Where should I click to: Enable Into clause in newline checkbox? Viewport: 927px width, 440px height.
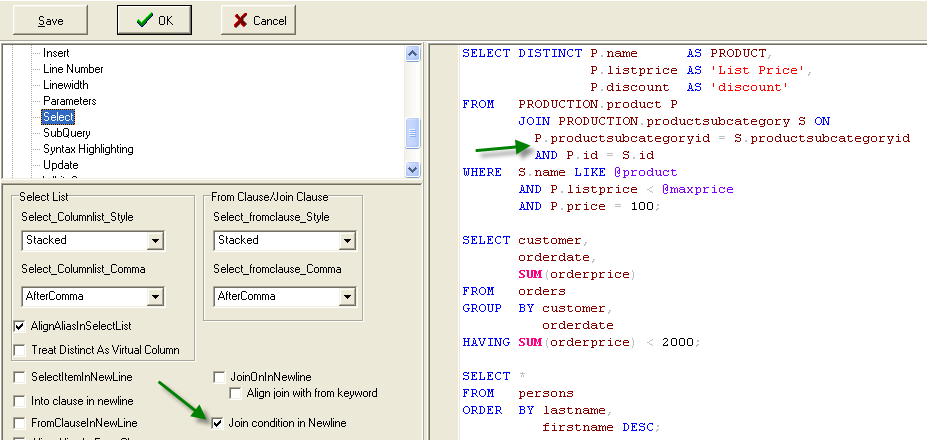(20, 401)
